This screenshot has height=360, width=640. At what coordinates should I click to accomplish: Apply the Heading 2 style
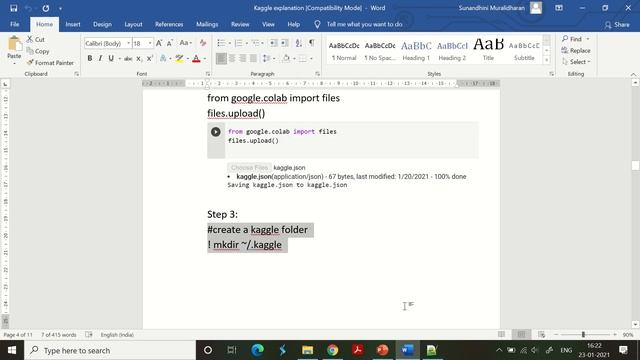[x=452, y=50]
